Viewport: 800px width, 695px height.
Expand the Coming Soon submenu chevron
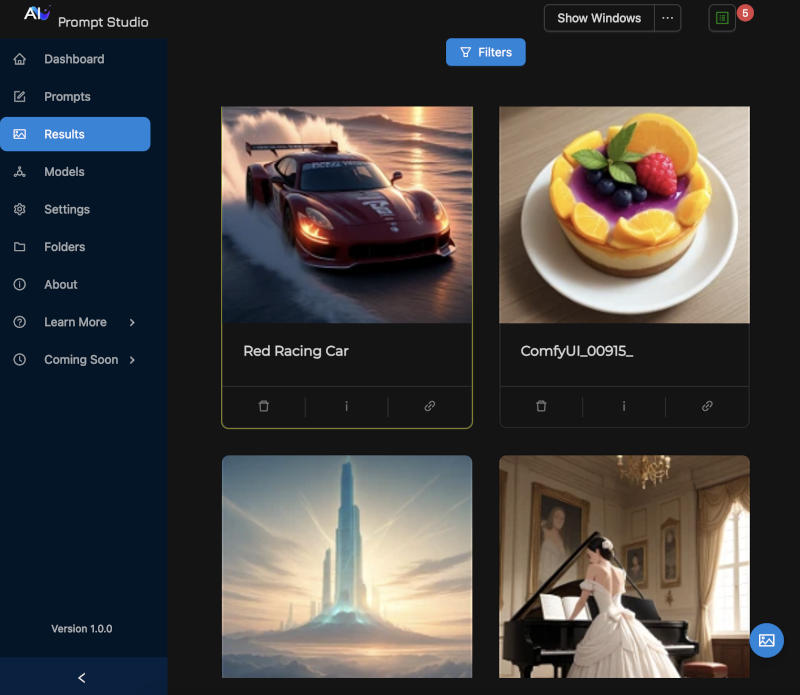click(132, 360)
